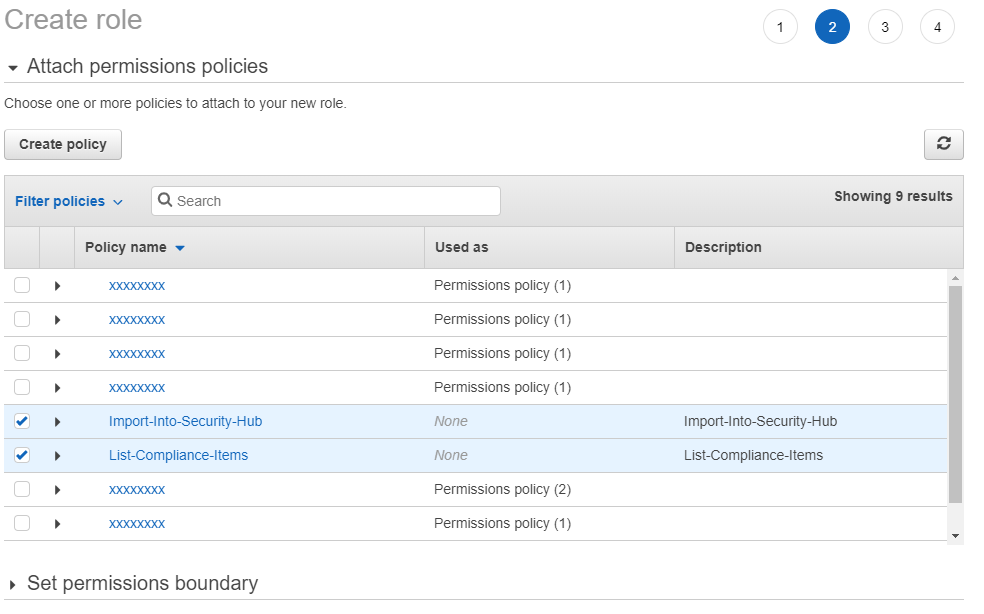Jump to step 4 of Create role
The width and height of the screenshot is (984, 614).
tap(937, 27)
